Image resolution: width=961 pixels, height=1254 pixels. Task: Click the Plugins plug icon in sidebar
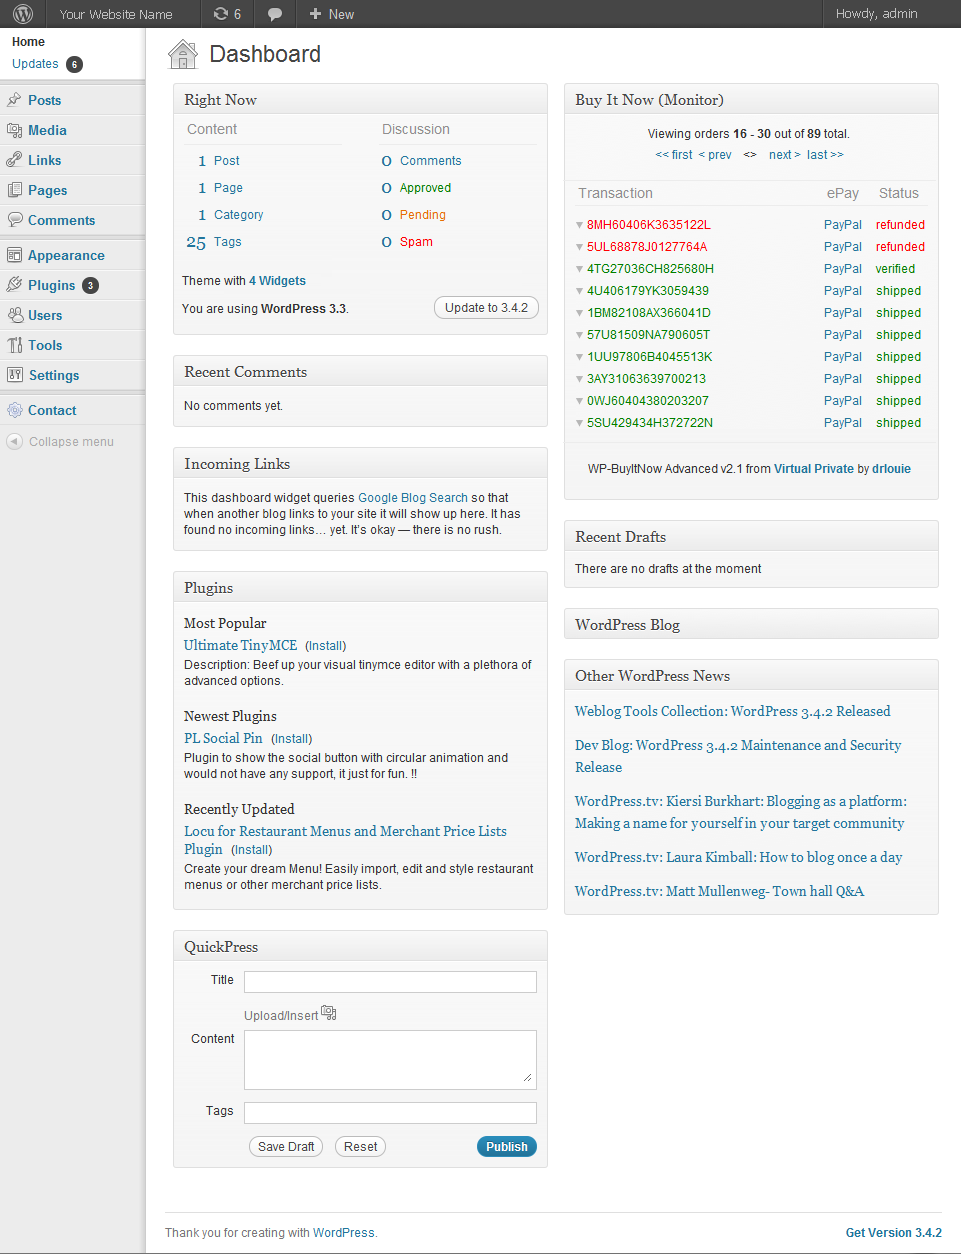pos(14,285)
